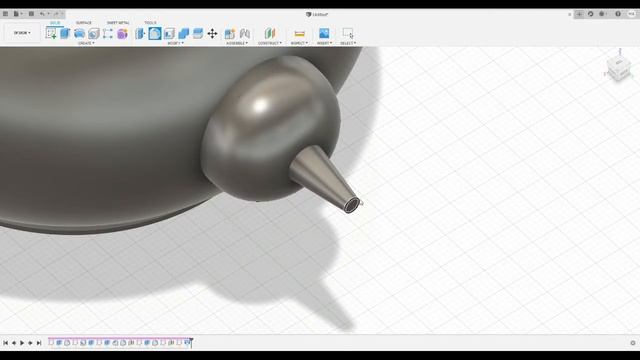The width and height of the screenshot is (640, 360).
Task: Close the current document tab
Action: click(569, 14)
